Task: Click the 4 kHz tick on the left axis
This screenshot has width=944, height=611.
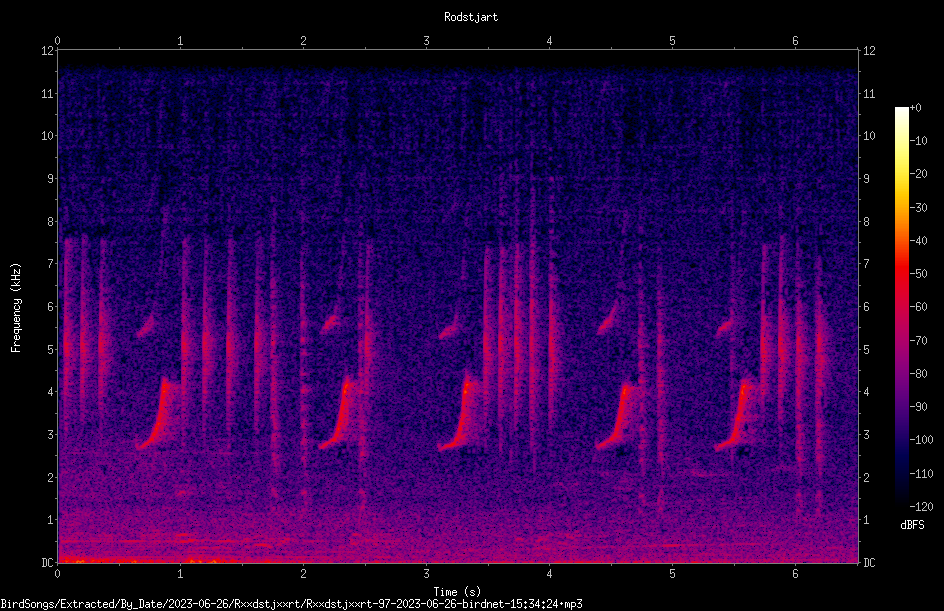Action: [50, 392]
